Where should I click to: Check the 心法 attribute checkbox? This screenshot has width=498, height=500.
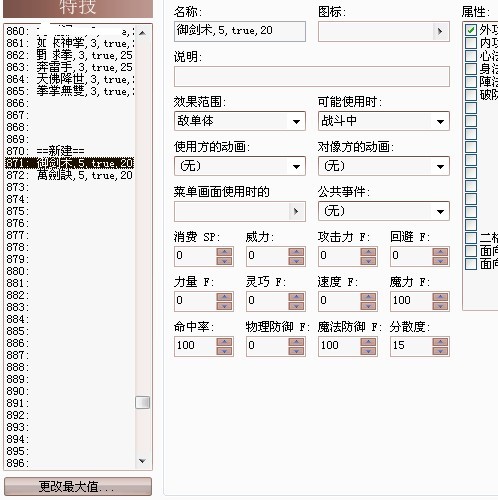(471, 56)
